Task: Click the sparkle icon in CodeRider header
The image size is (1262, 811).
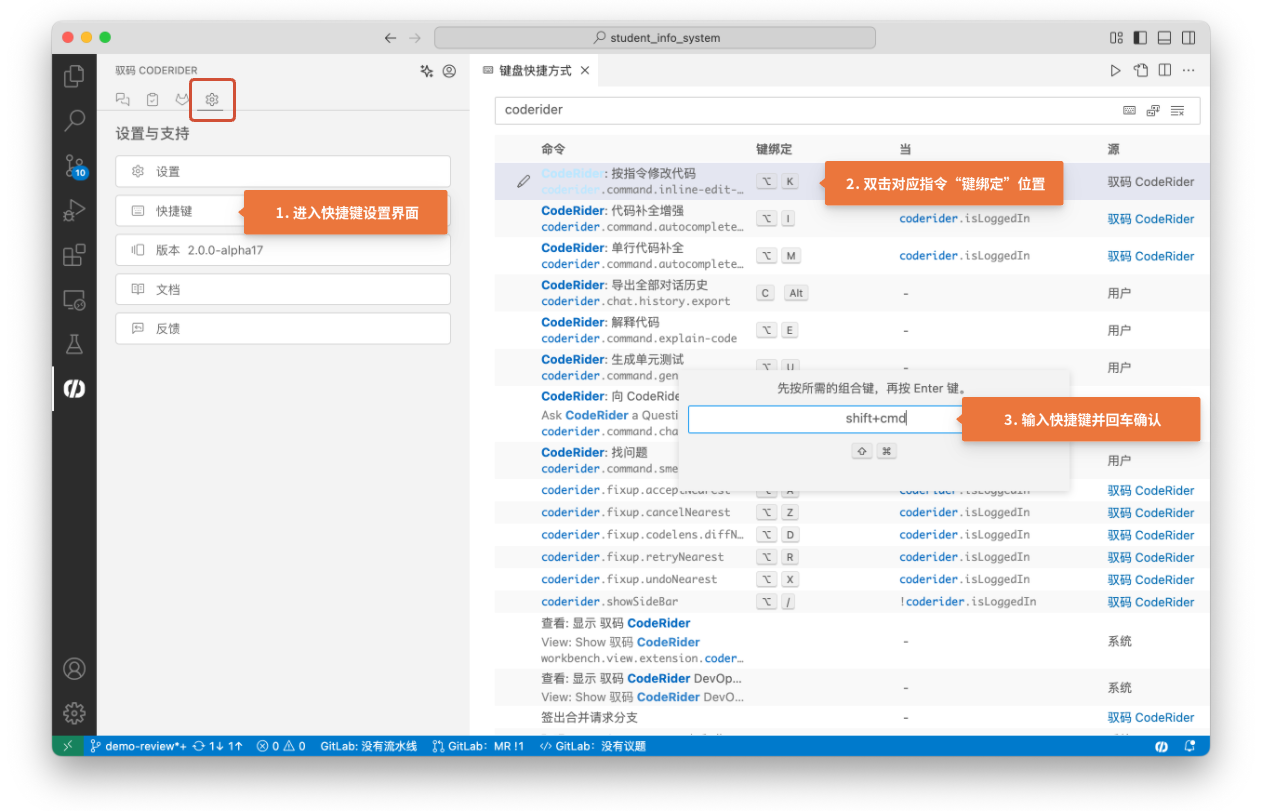Action: coord(427,71)
